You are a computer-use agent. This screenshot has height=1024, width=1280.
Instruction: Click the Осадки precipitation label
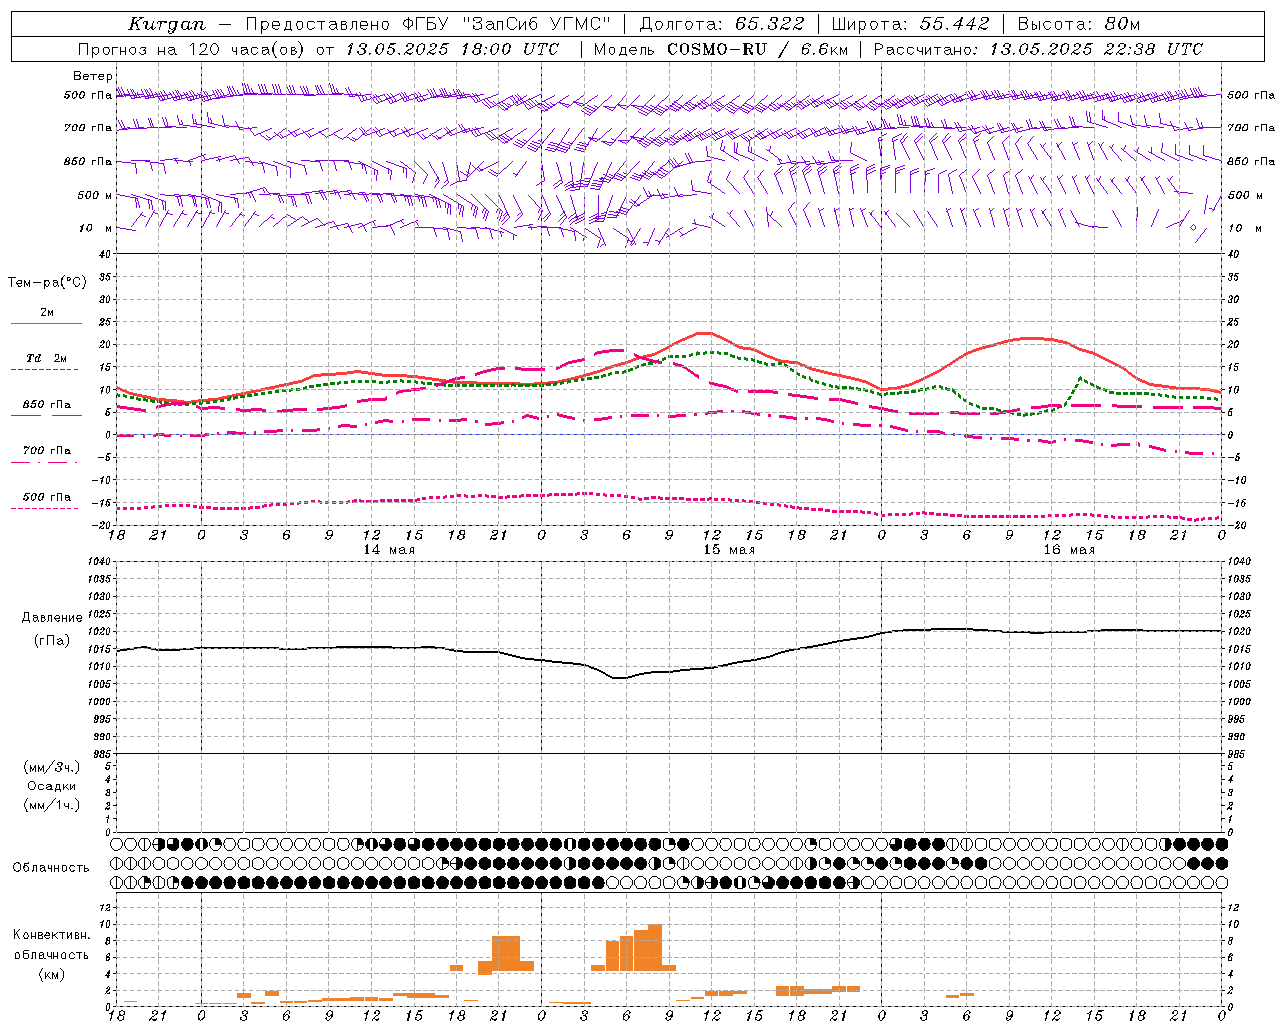(52, 786)
